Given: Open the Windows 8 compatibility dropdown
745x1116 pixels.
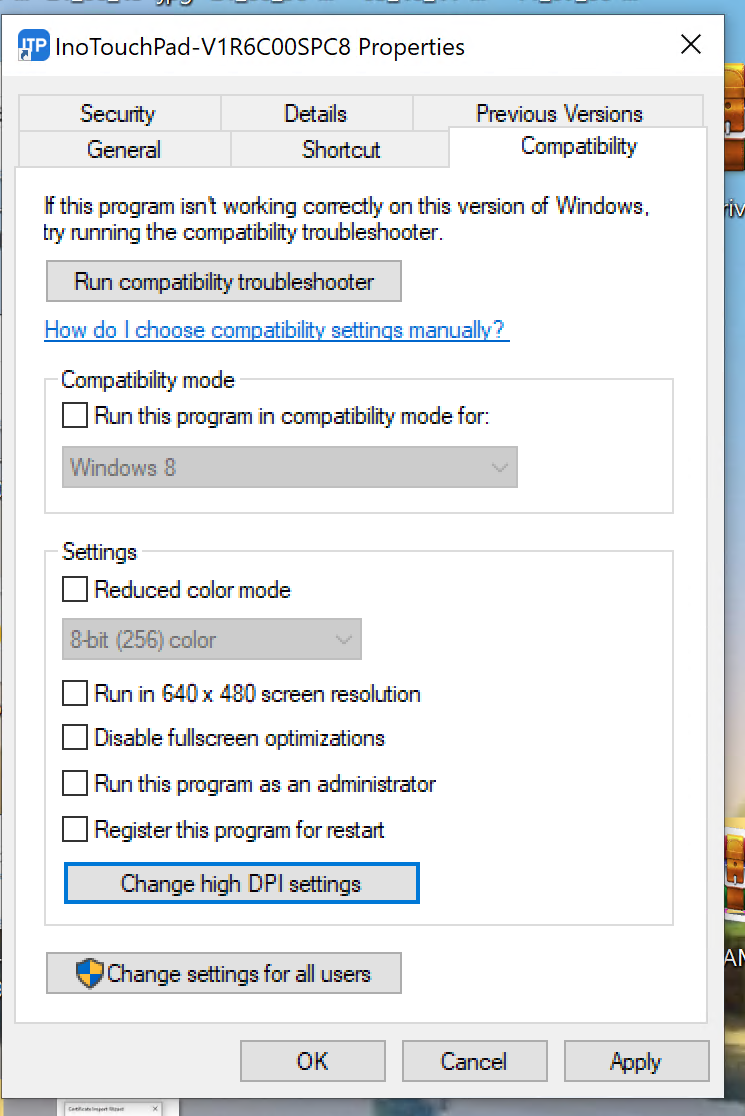Looking at the screenshot, I should pyautogui.click(x=290, y=467).
